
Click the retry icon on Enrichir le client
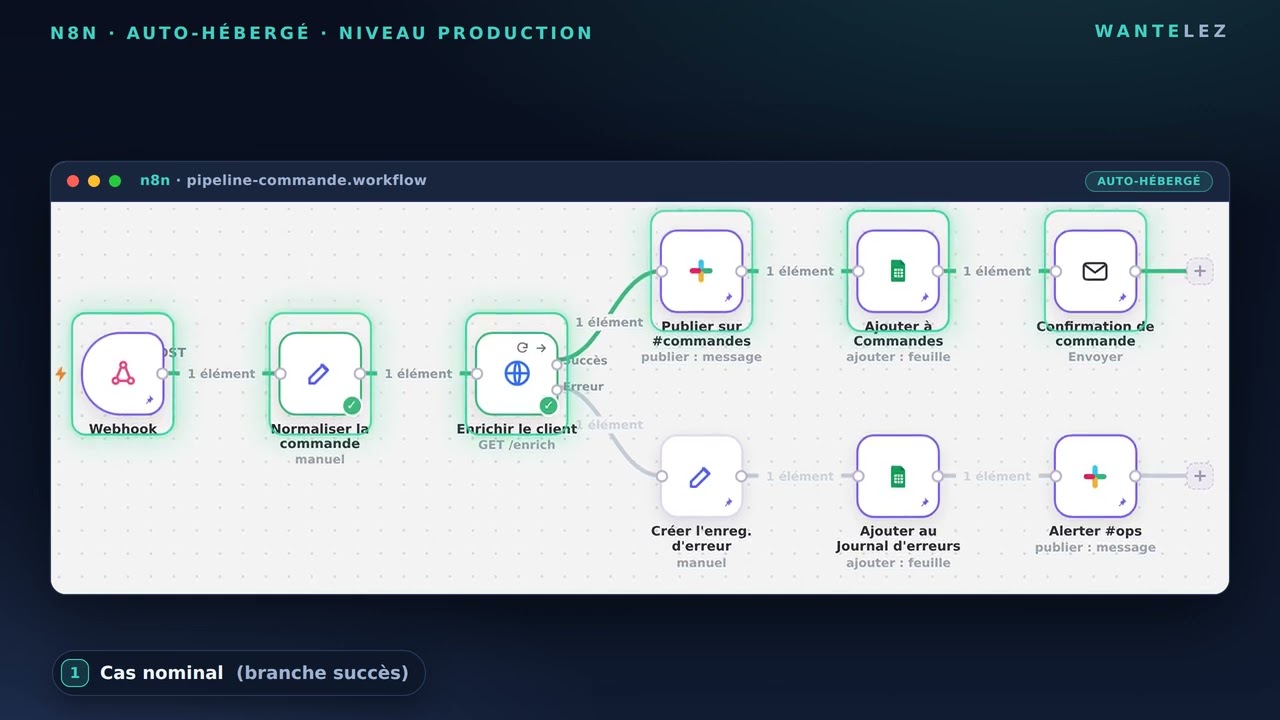[522, 347]
